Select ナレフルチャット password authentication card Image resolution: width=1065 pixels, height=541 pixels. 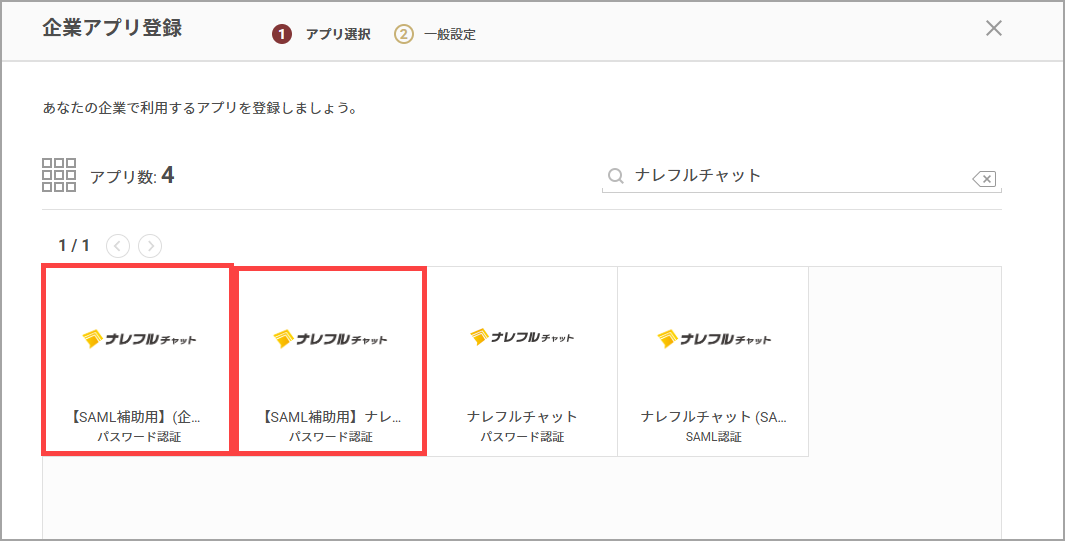[x=522, y=361]
